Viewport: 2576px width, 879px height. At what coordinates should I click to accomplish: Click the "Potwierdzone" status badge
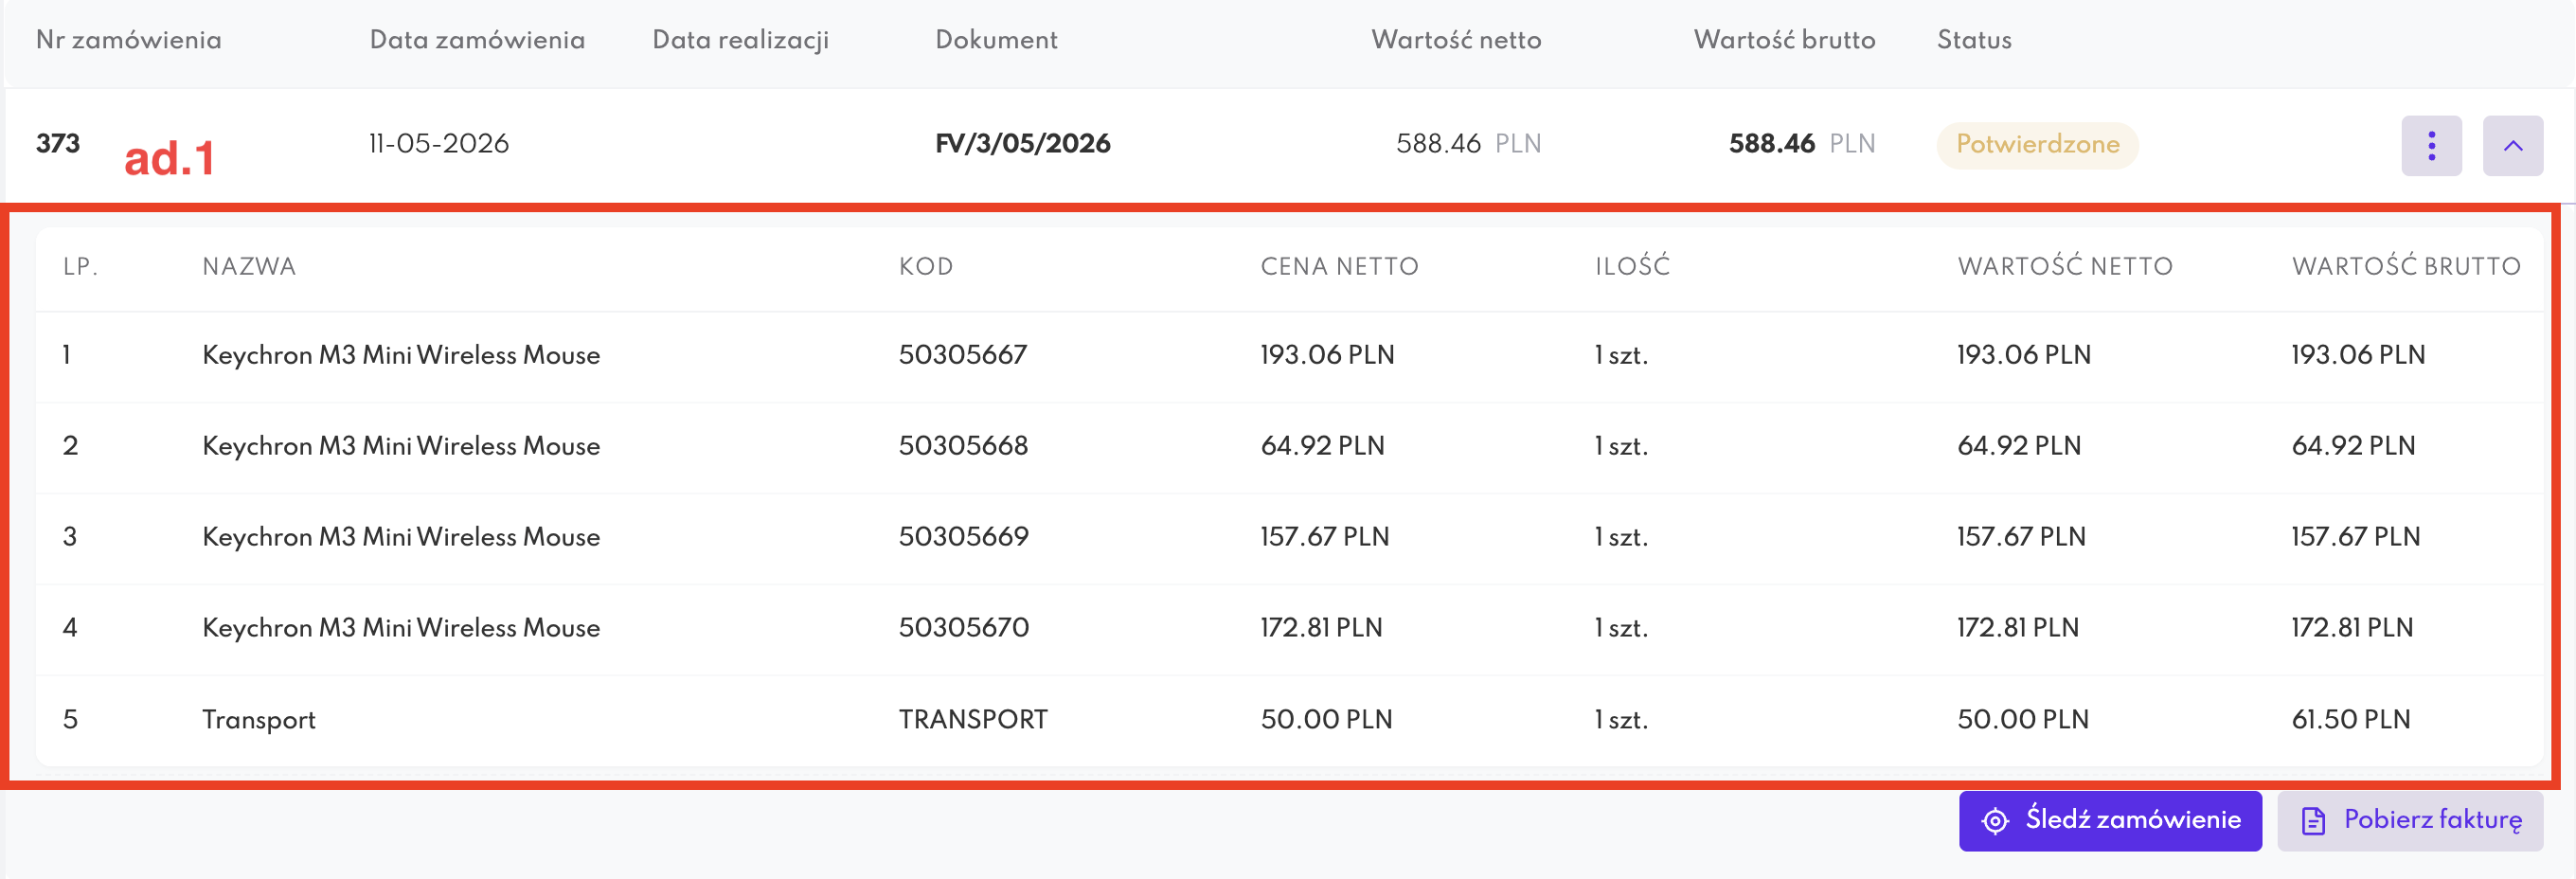2037,145
